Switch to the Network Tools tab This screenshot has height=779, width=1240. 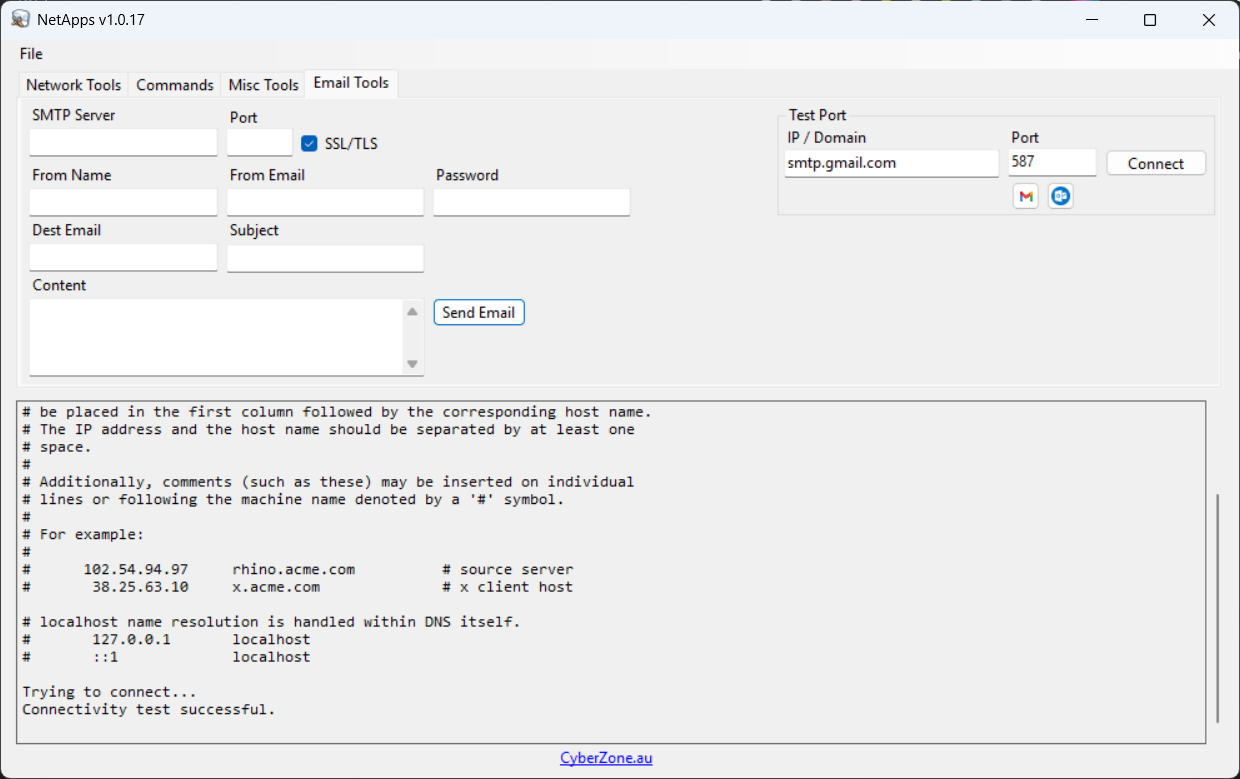[74, 85]
